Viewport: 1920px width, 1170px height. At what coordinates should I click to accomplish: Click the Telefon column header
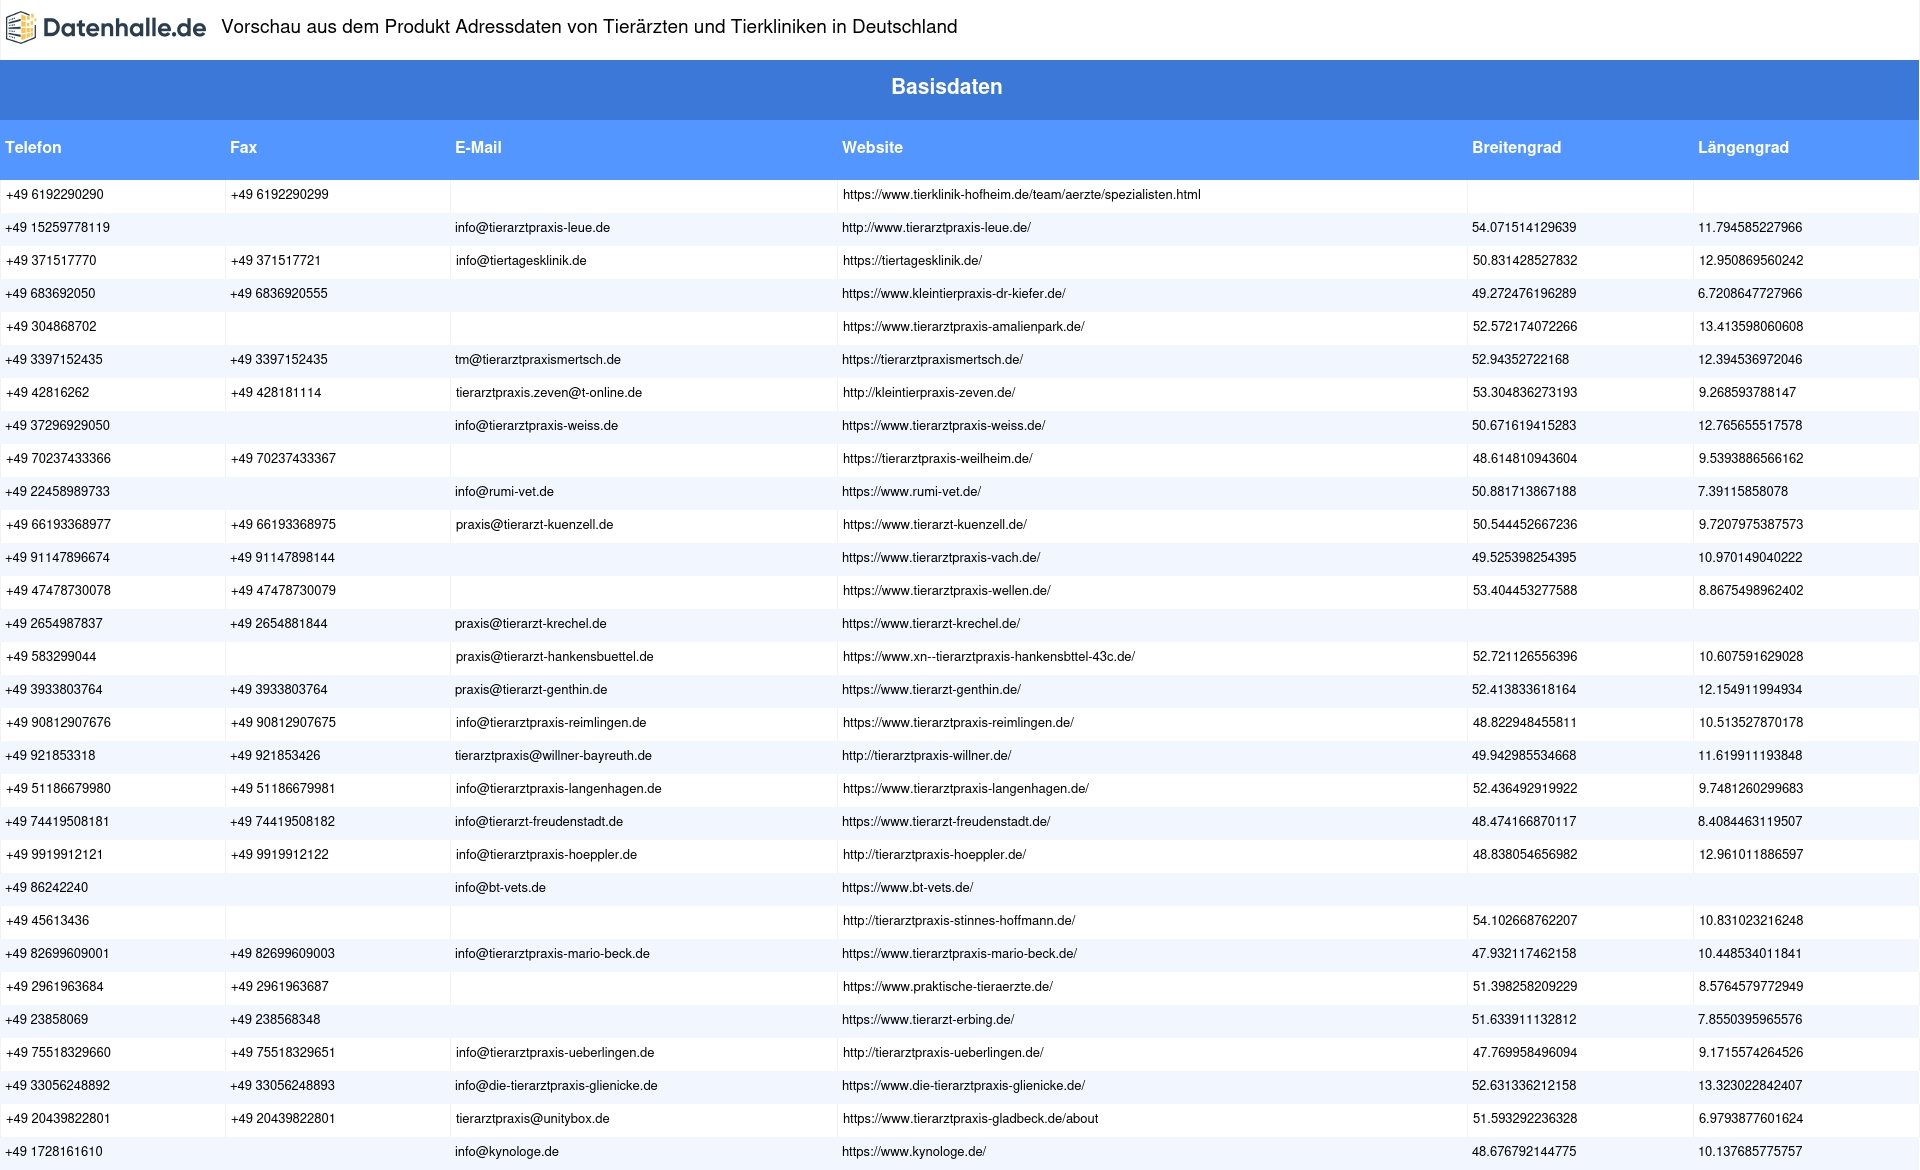tap(33, 147)
